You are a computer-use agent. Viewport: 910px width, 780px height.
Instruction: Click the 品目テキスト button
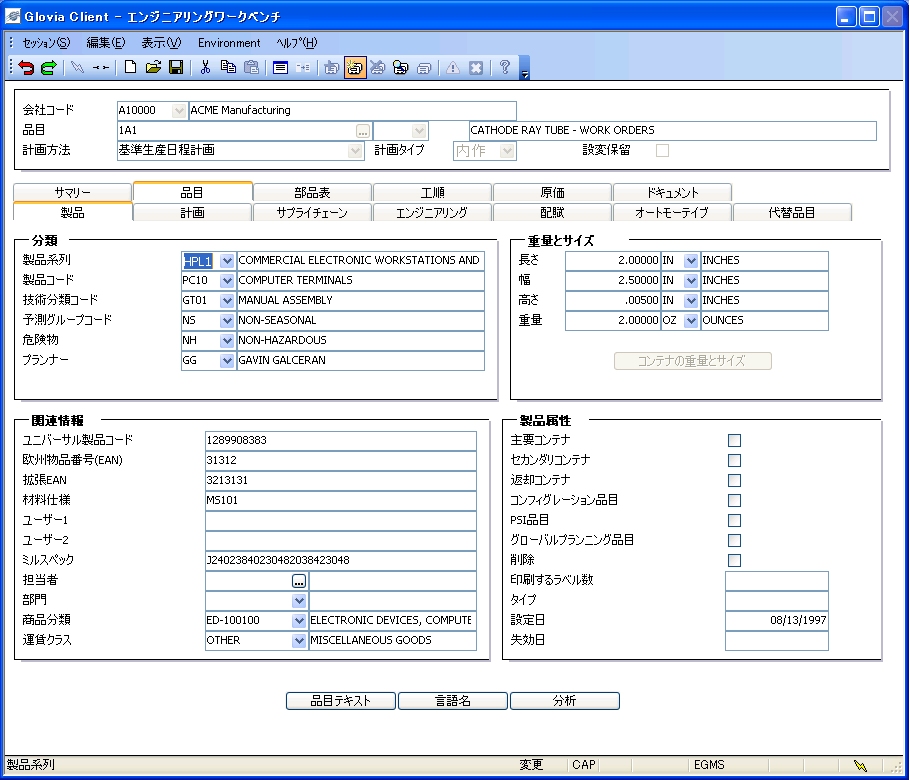(341, 701)
